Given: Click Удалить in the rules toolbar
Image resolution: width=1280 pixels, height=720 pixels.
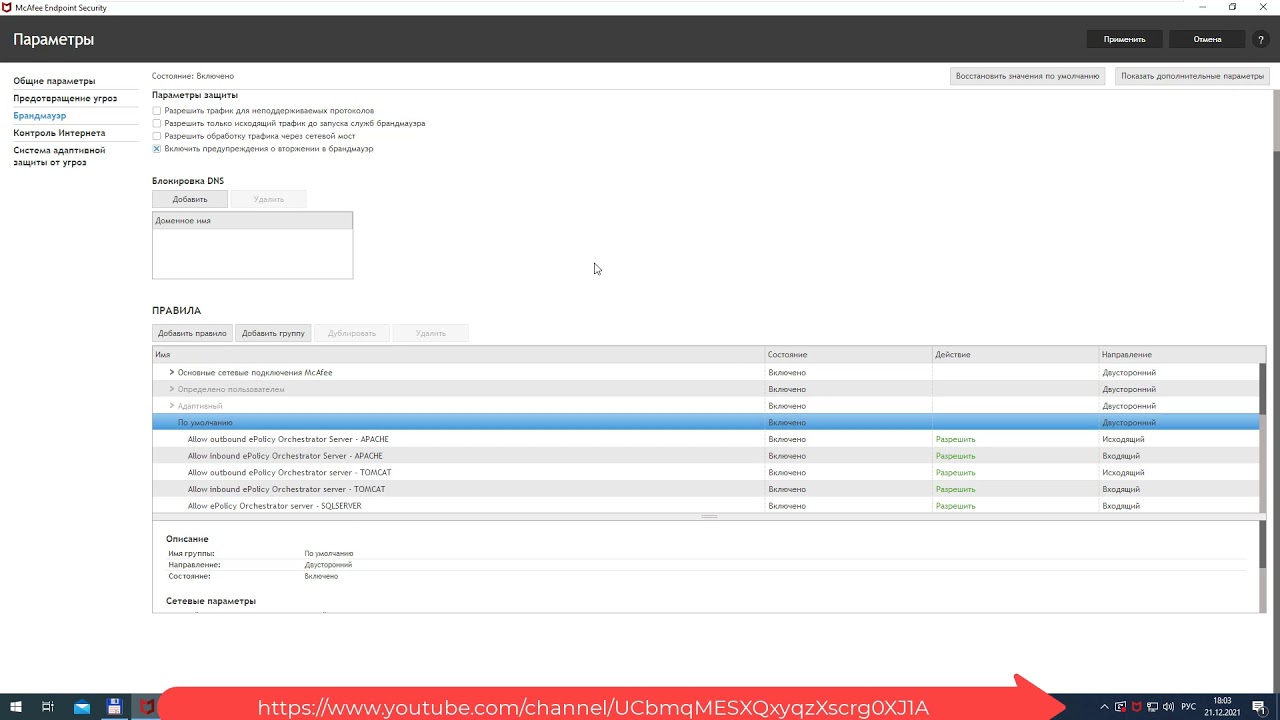Looking at the screenshot, I should point(431,333).
